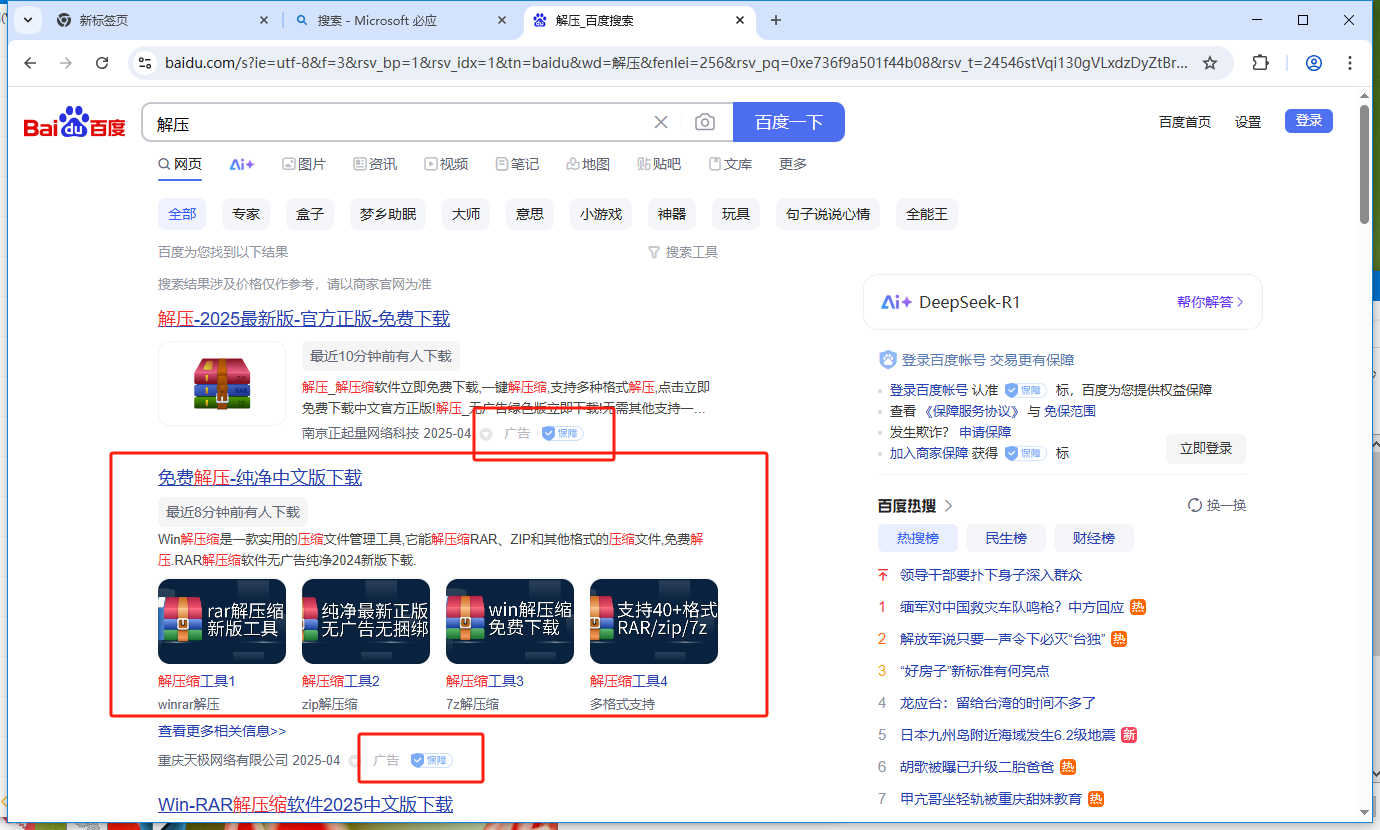Open result Win-RAR解压缩软件2025中文版下载
Viewport: 1380px width, 830px height.
tap(306, 804)
